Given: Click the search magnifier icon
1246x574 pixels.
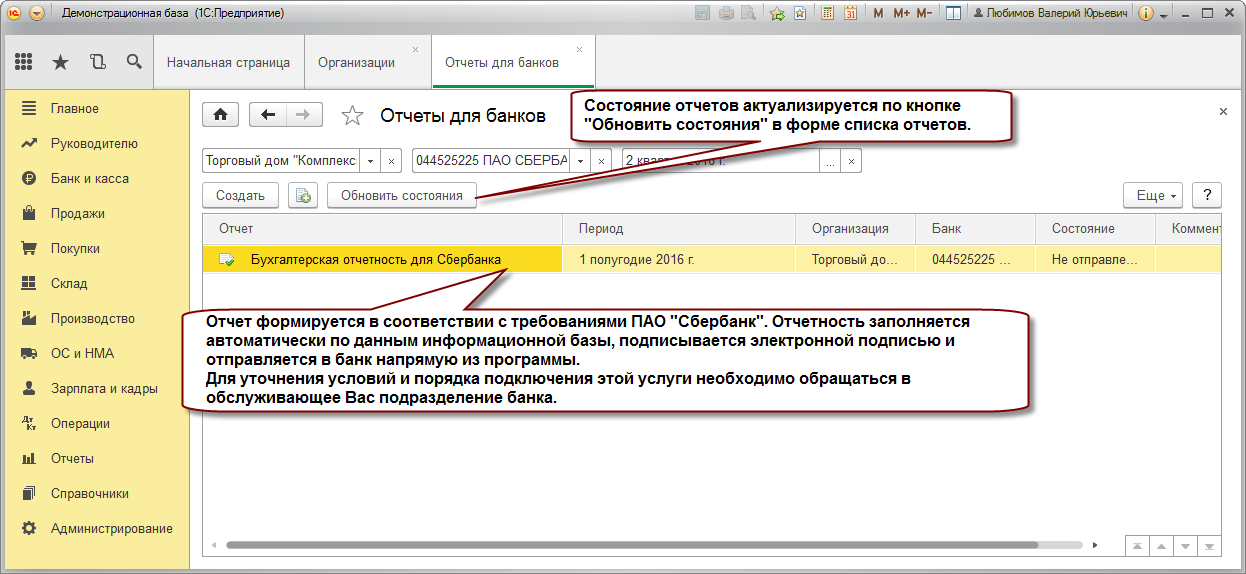Looking at the screenshot, I should pyautogui.click(x=134, y=62).
